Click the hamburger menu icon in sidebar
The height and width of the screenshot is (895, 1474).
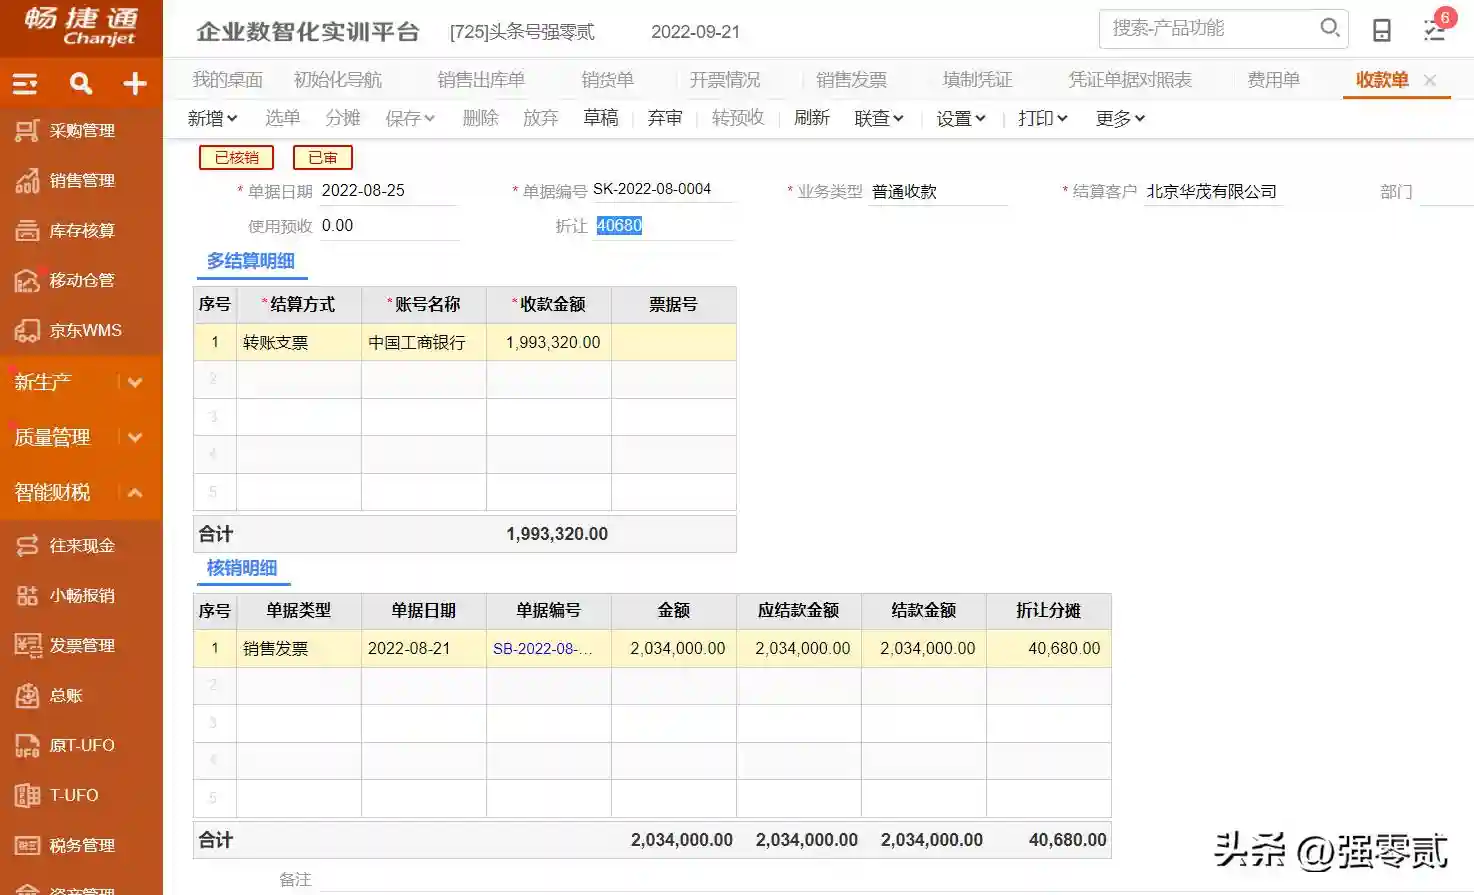25,84
